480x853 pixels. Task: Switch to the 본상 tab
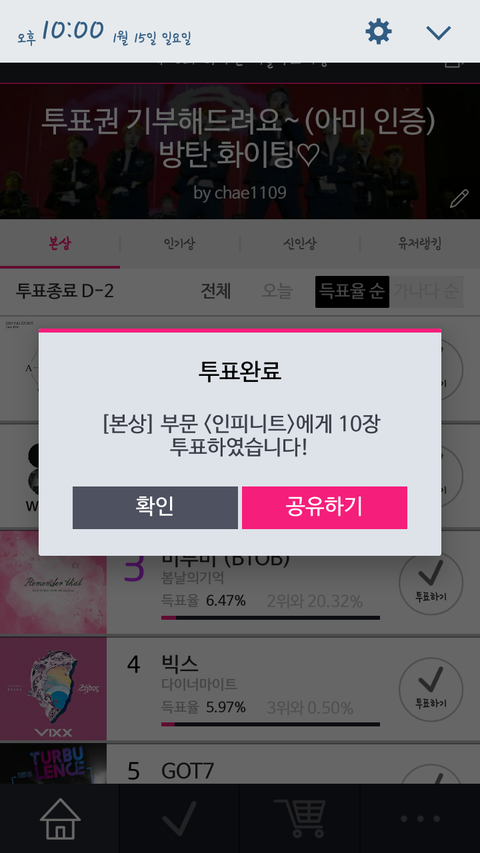[x=60, y=244]
